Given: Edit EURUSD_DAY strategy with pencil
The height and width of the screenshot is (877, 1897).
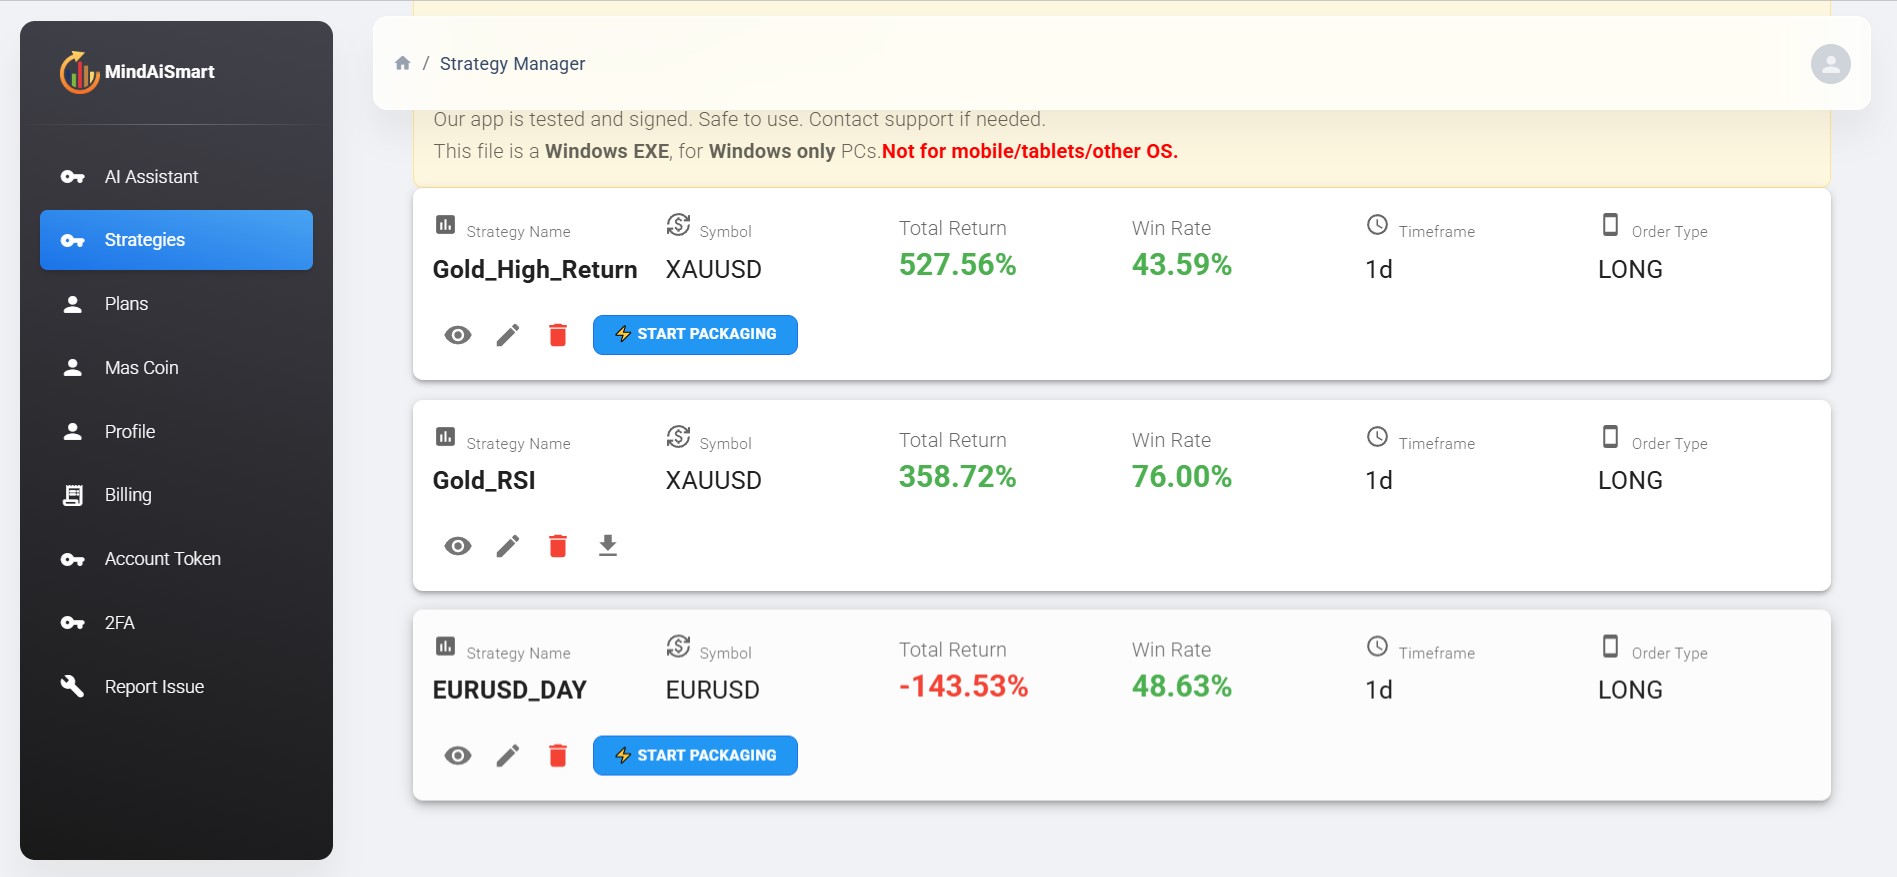Looking at the screenshot, I should (508, 756).
